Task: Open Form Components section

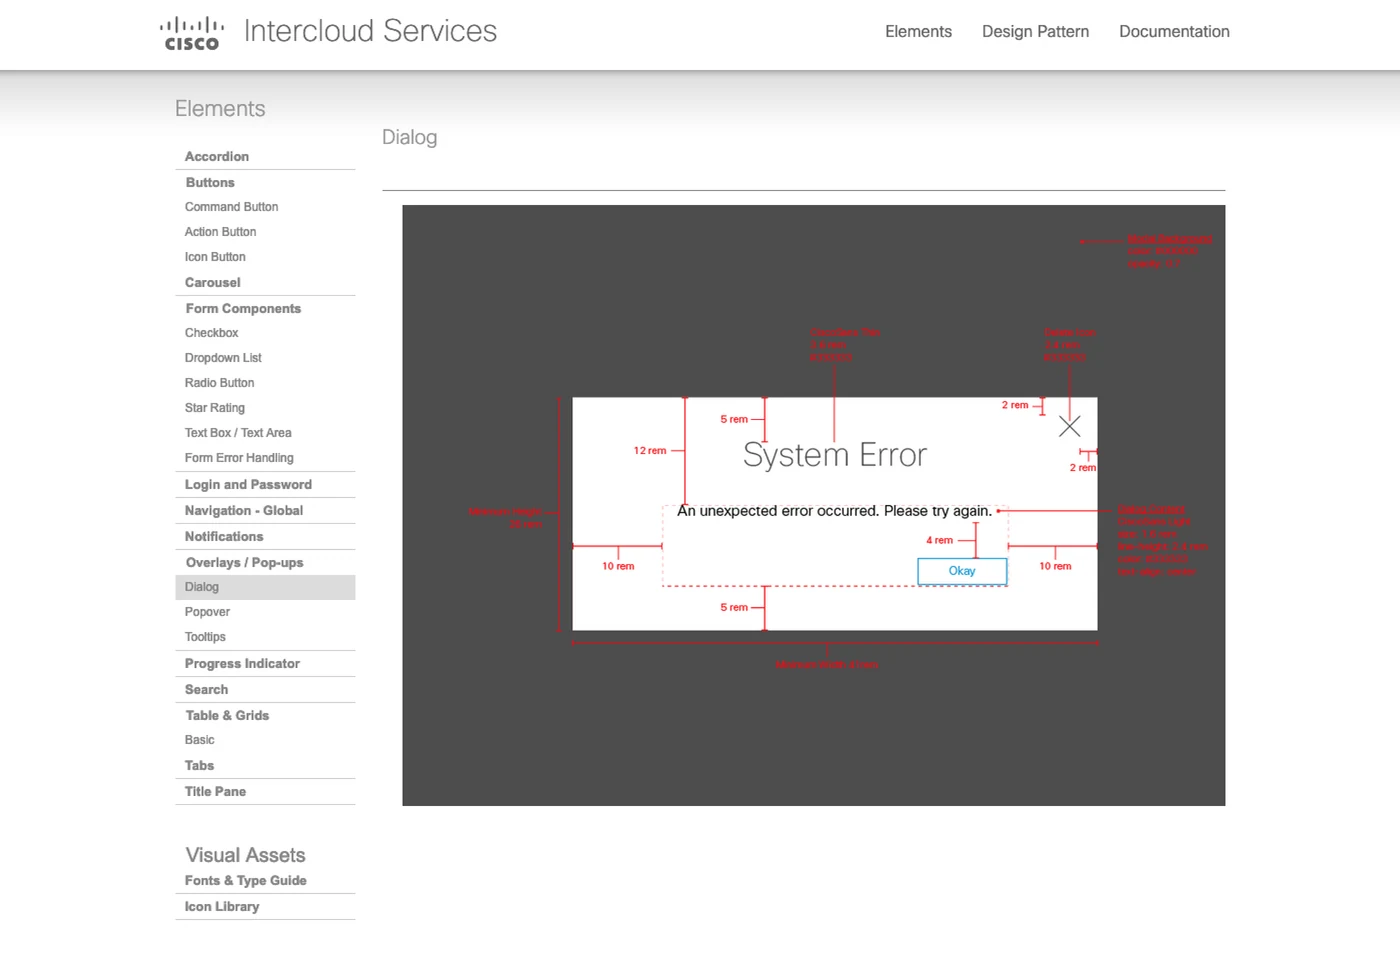Action: point(243,309)
